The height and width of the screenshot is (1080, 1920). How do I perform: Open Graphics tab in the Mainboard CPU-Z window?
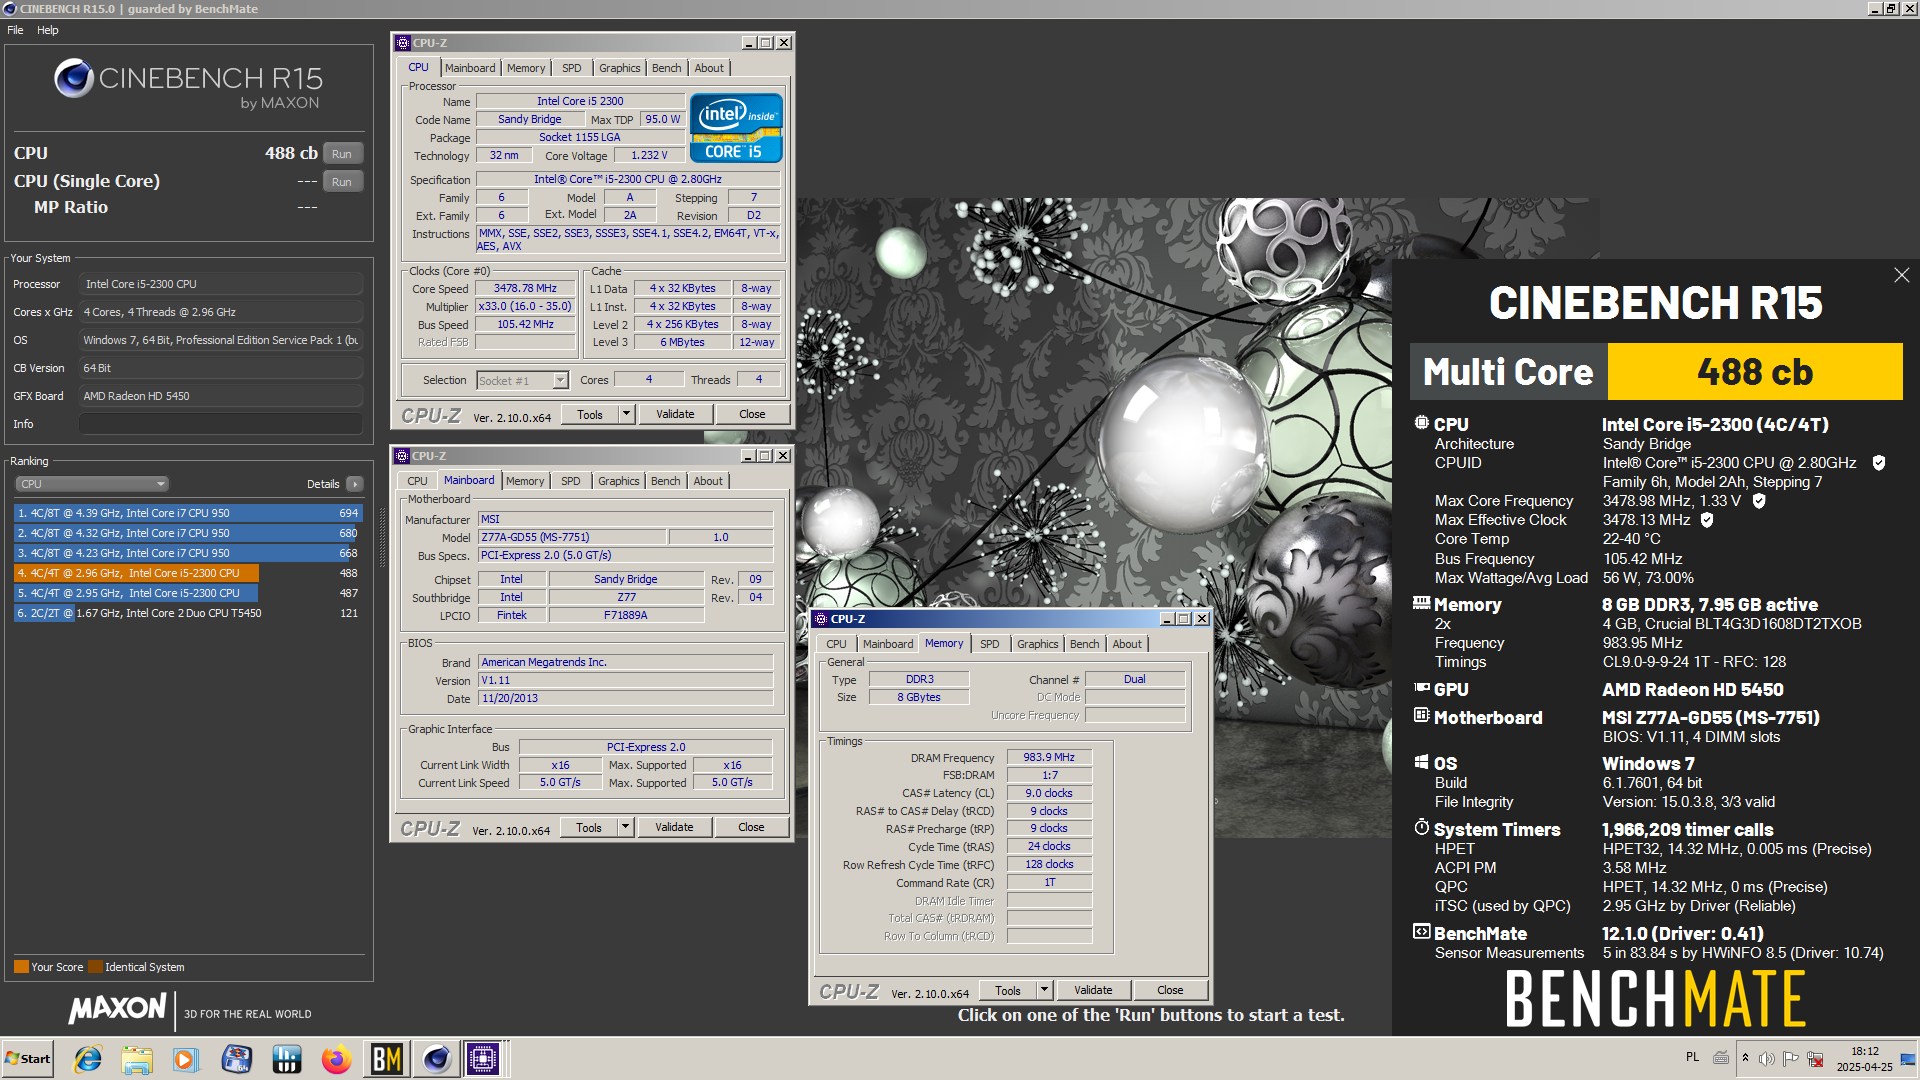(x=618, y=481)
